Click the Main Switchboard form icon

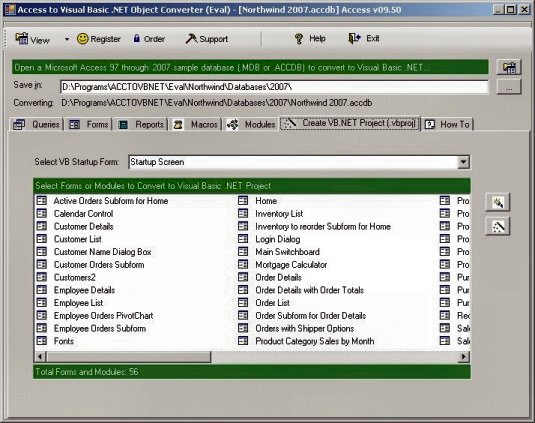(x=243, y=252)
